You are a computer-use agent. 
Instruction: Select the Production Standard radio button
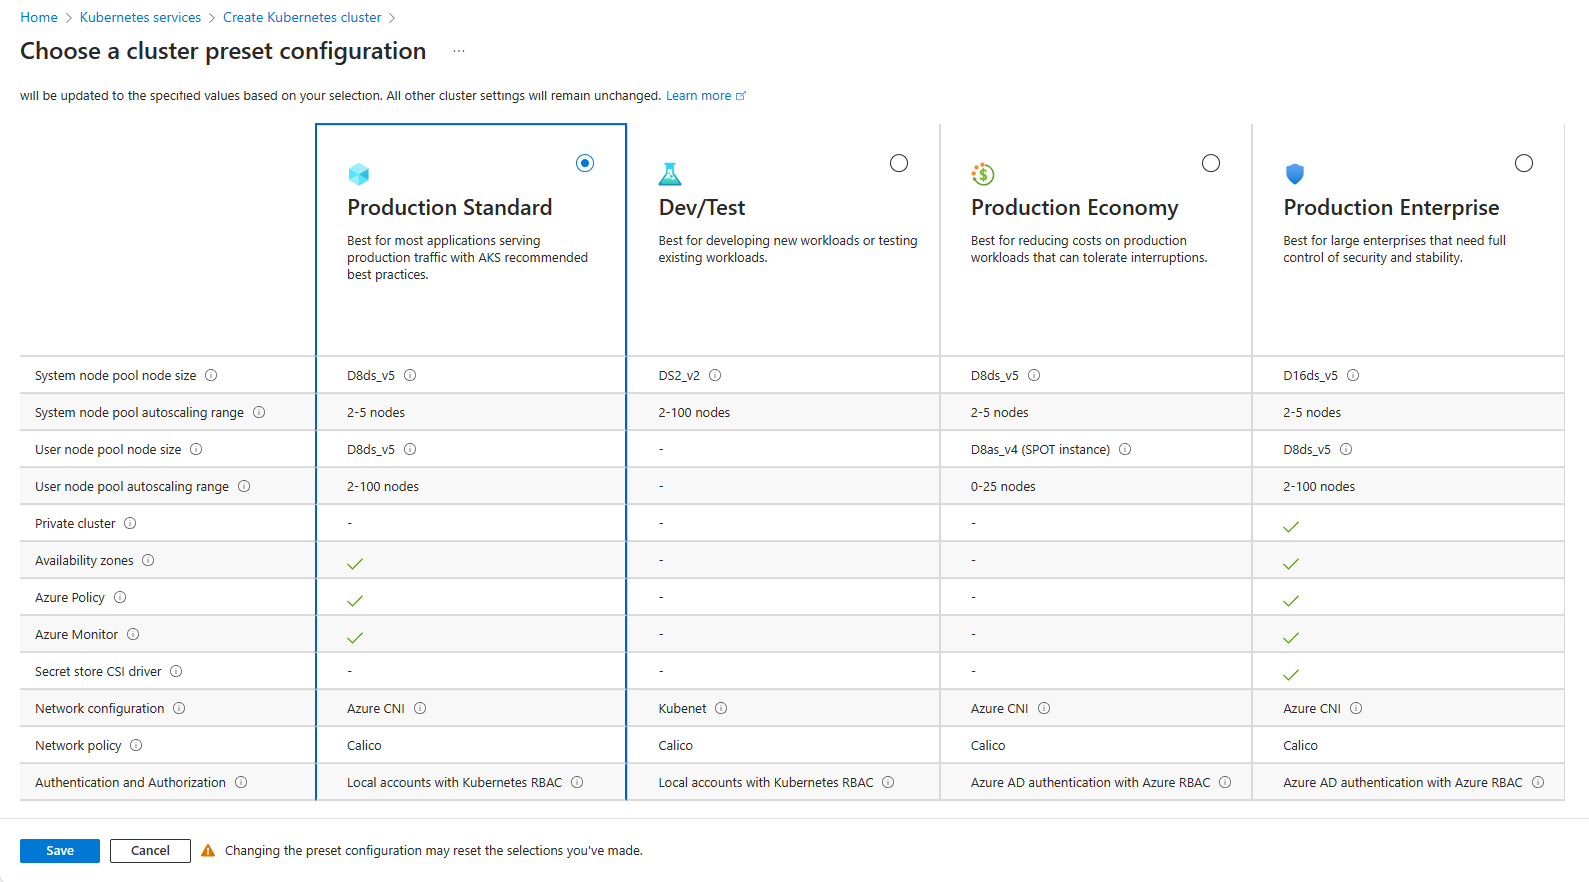(x=585, y=163)
